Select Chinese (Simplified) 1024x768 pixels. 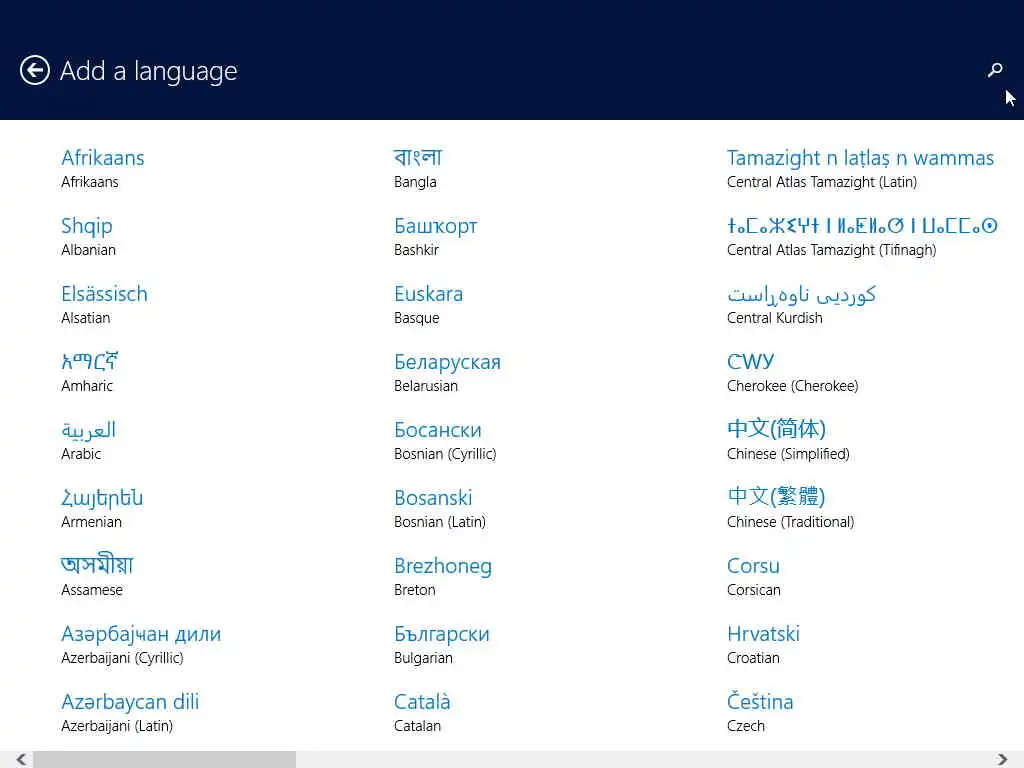(788, 440)
